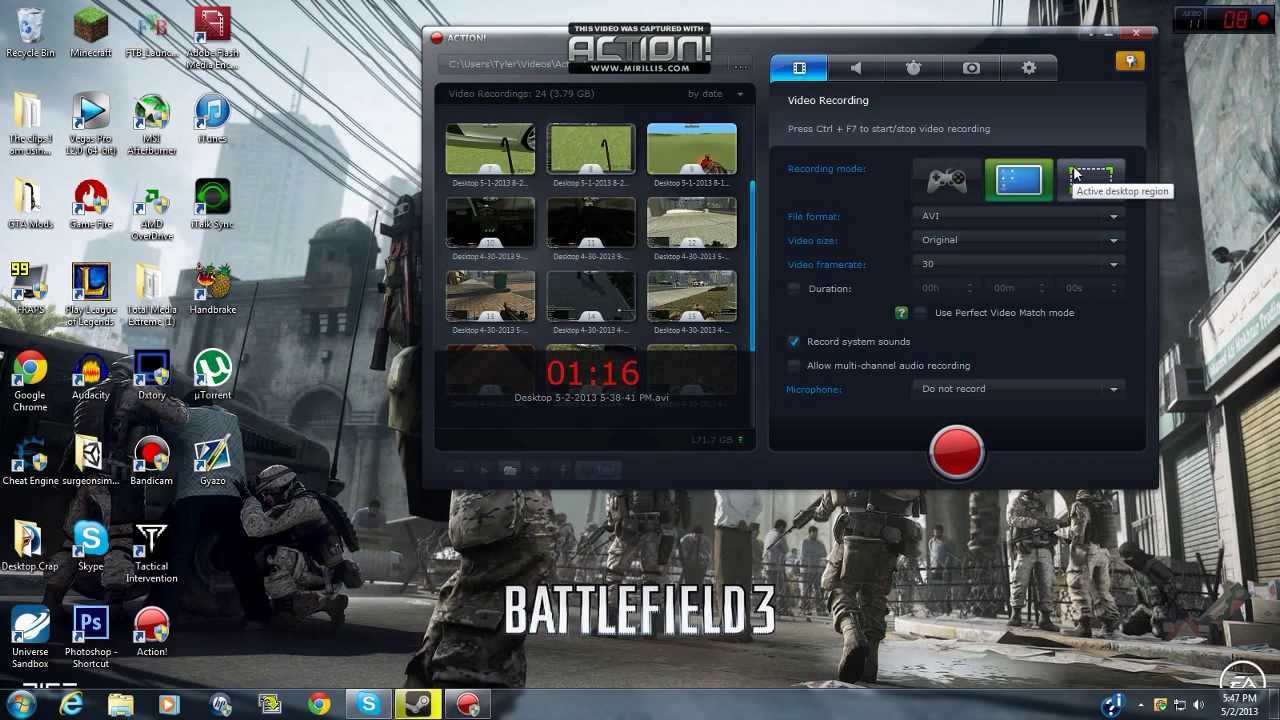1280x720 pixels.
Task: Select the Audacity desktop icon
Action: pos(91,375)
